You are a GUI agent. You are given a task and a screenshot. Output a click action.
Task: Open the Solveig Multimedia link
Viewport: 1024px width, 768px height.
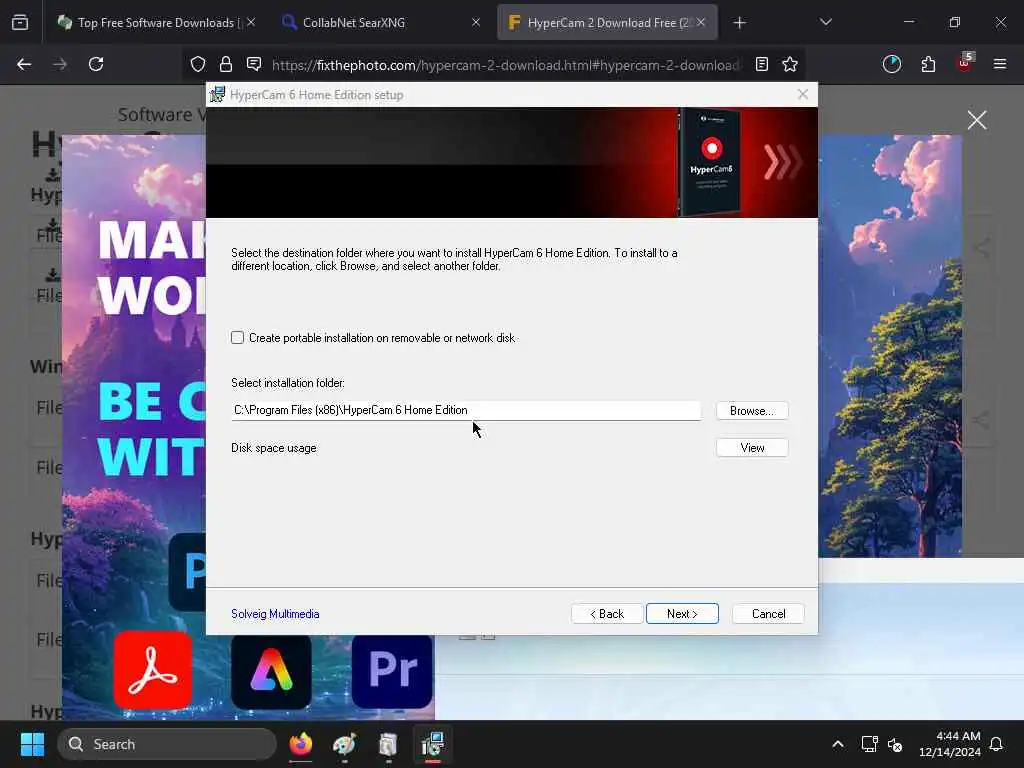click(275, 614)
